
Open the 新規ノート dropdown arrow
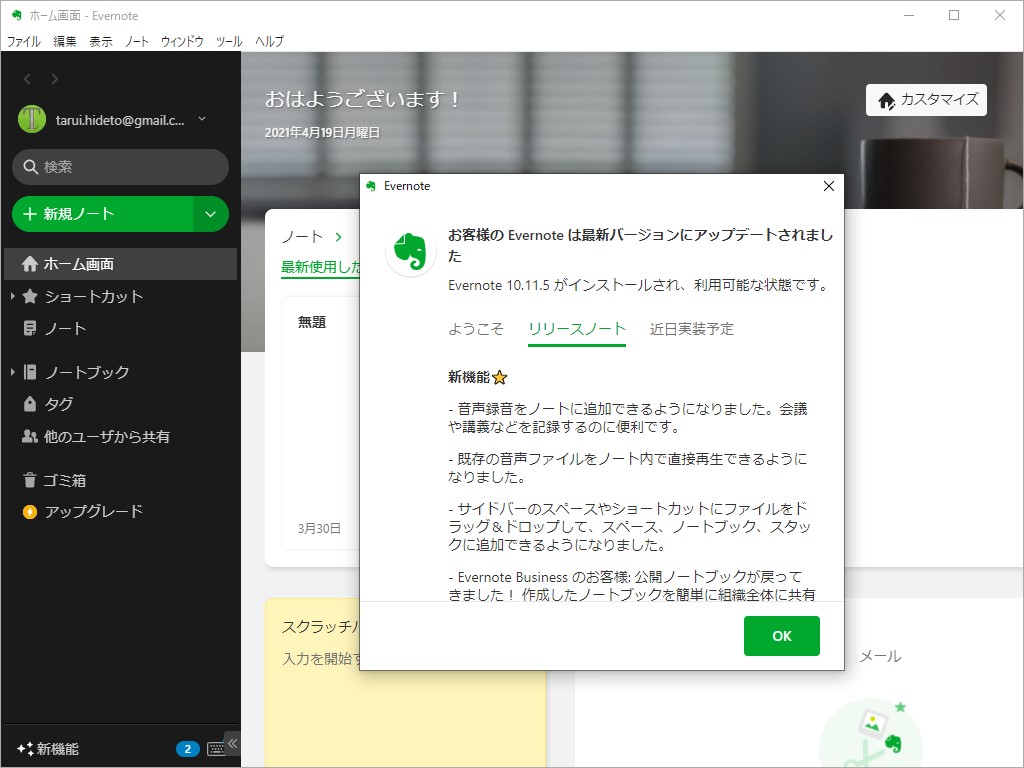pyautogui.click(x=210, y=214)
